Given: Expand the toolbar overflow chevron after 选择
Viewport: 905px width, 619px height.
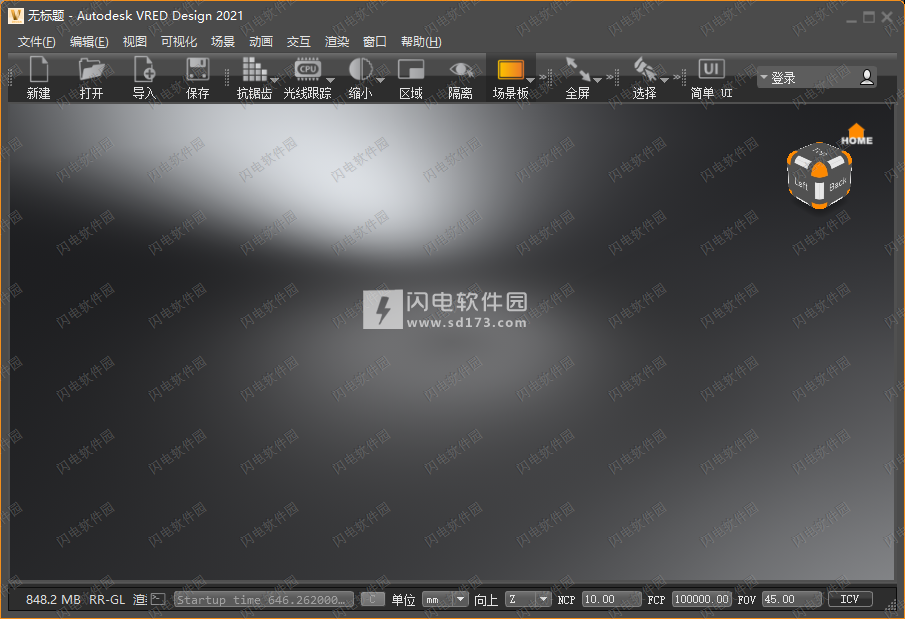Looking at the screenshot, I should [x=676, y=76].
